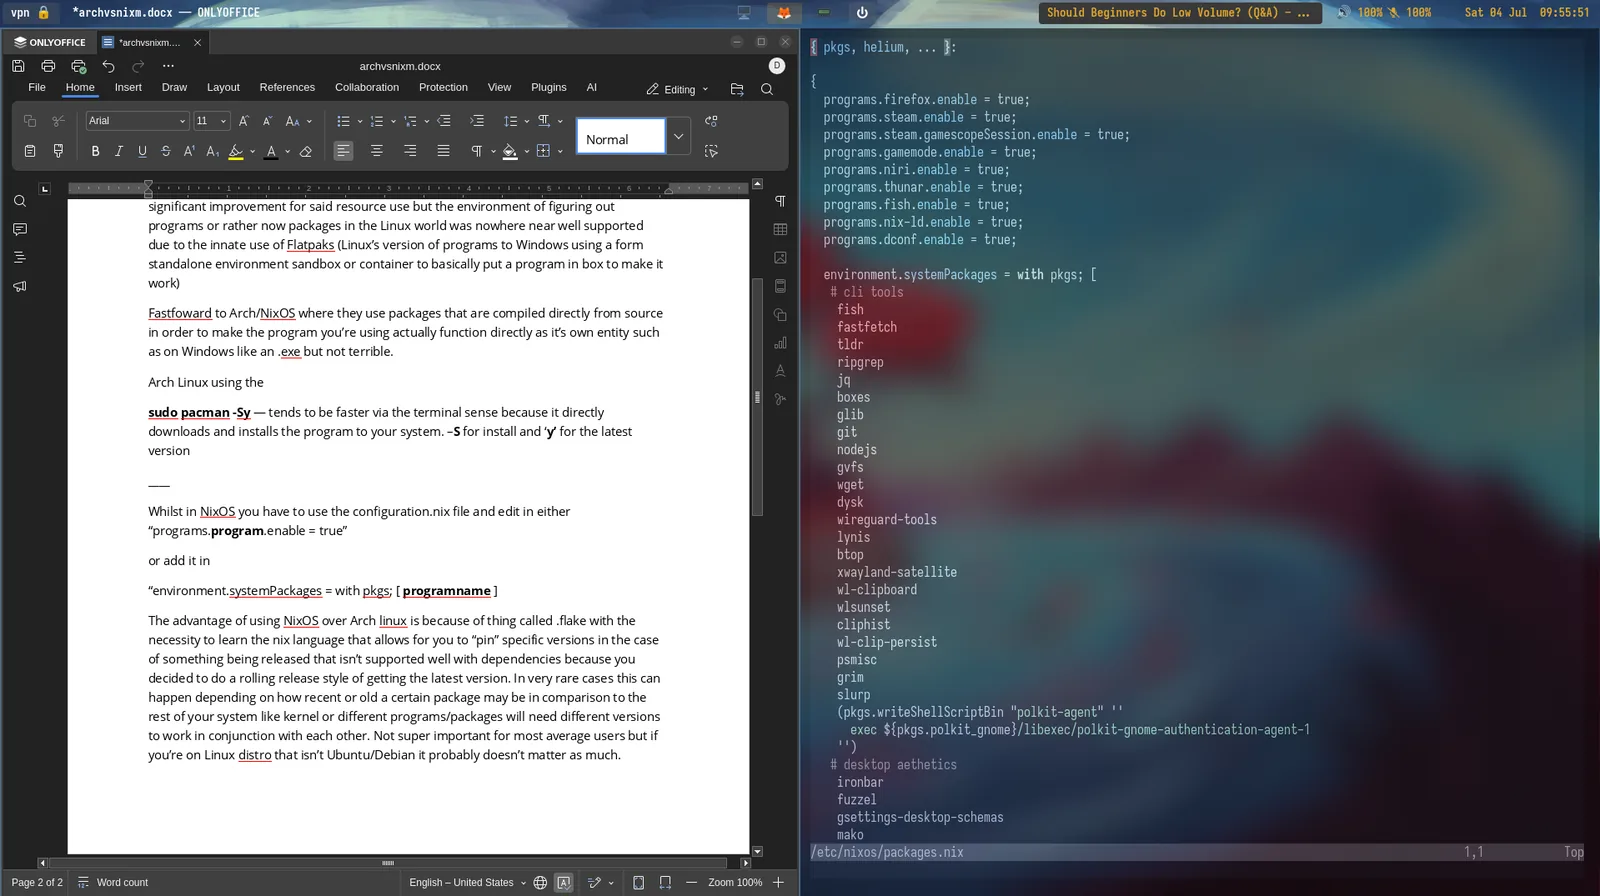The height and width of the screenshot is (896, 1600).
Task: Switch to the Collaboration tab
Action: coord(367,87)
